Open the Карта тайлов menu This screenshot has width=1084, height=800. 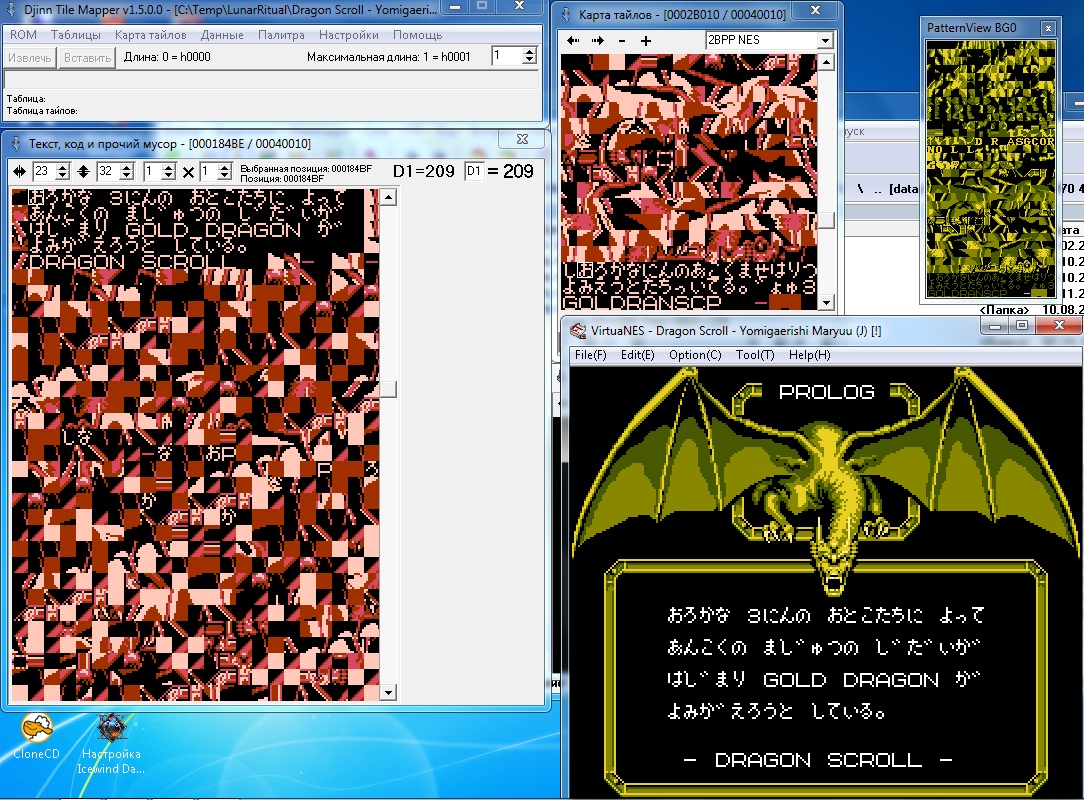[x=150, y=35]
